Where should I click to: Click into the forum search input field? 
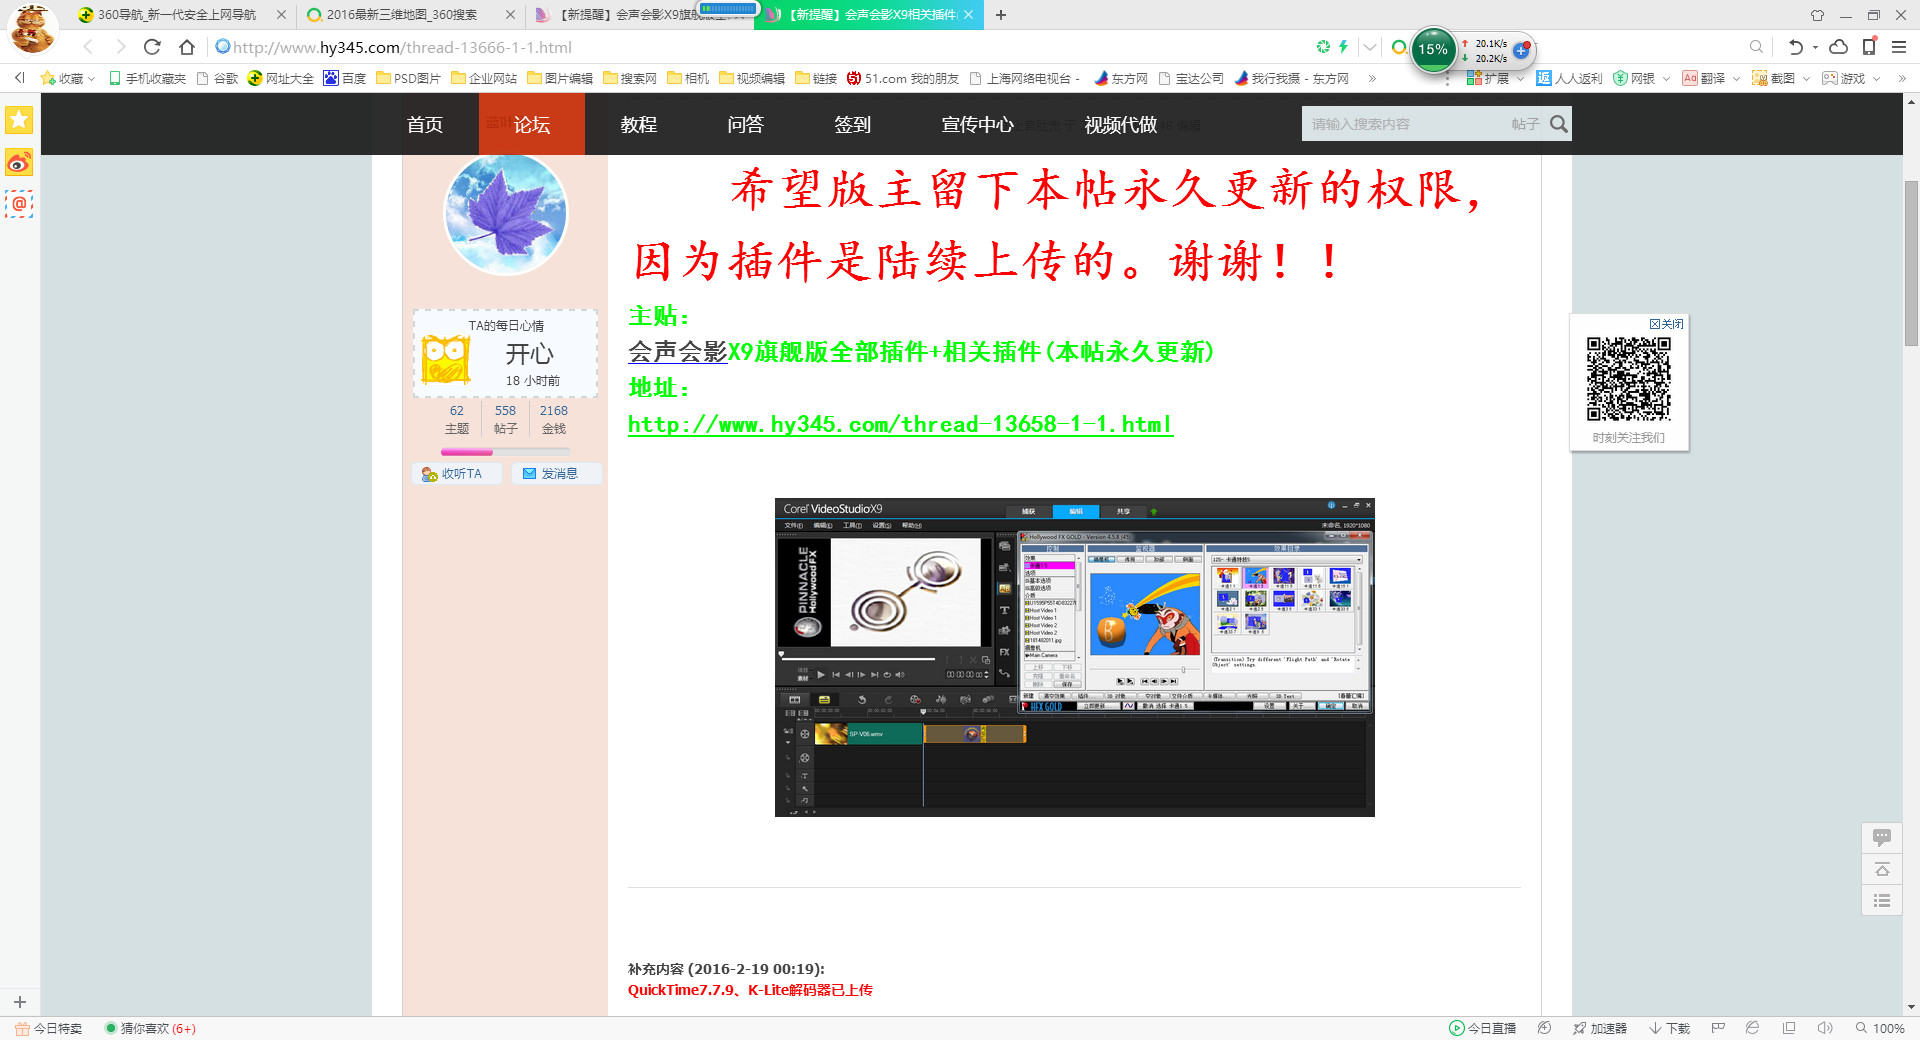pyautogui.click(x=1405, y=124)
